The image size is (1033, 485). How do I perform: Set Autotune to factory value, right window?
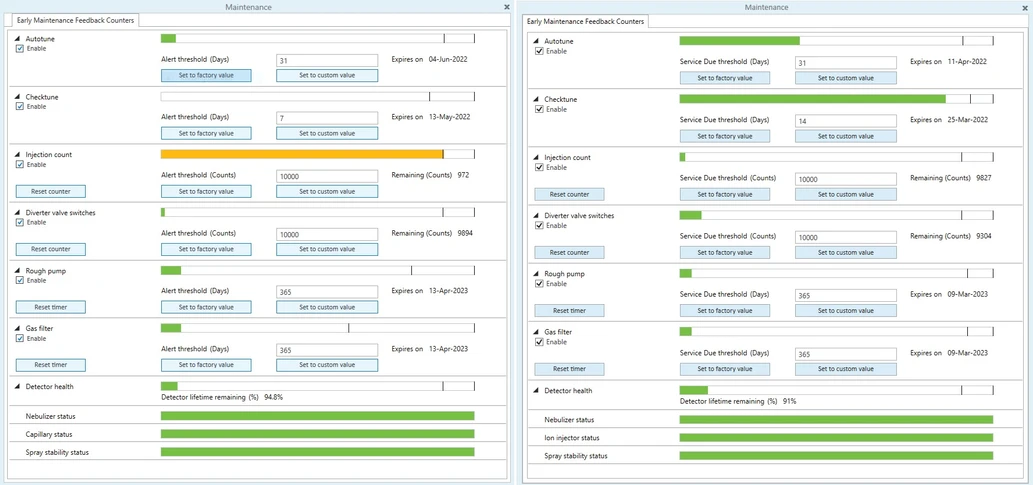tap(725, 78)
